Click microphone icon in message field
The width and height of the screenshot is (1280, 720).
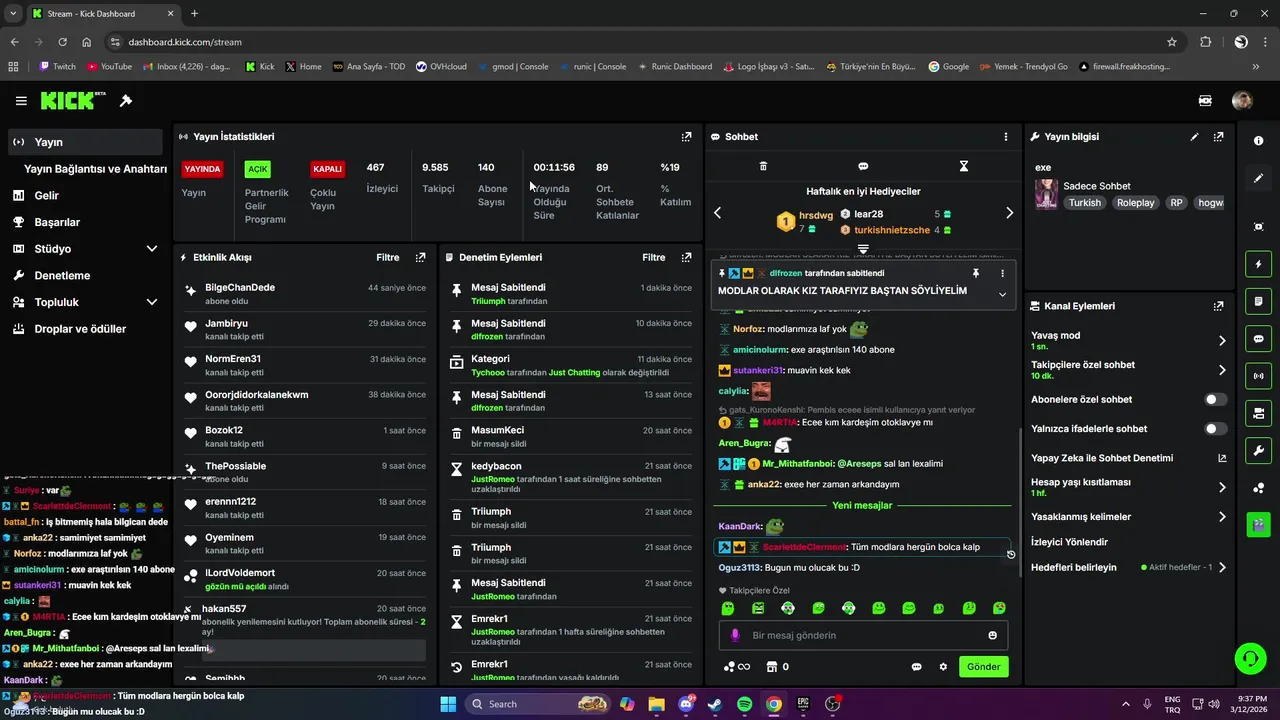[735, 635]
